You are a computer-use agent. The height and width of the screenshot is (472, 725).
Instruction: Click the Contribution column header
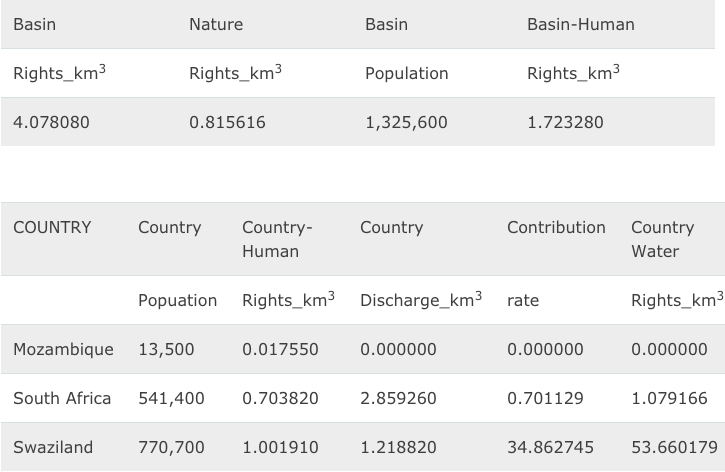556,228
